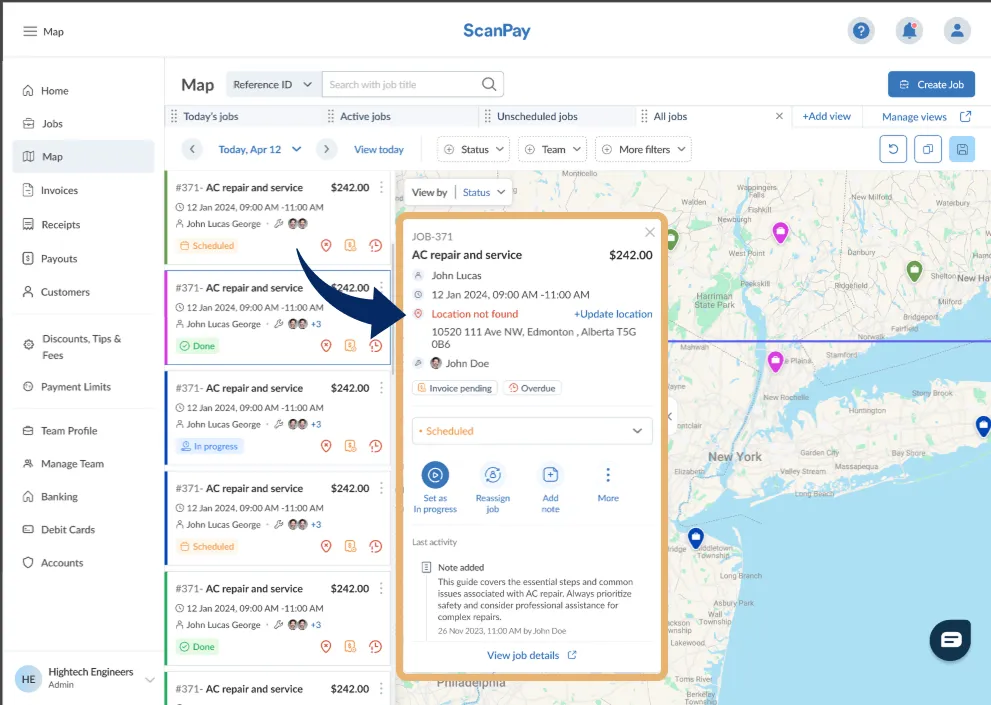Click location pin icon on first Scheduled job
The height and width of the screenshot is (705, 991).
[x=326, y=245]
